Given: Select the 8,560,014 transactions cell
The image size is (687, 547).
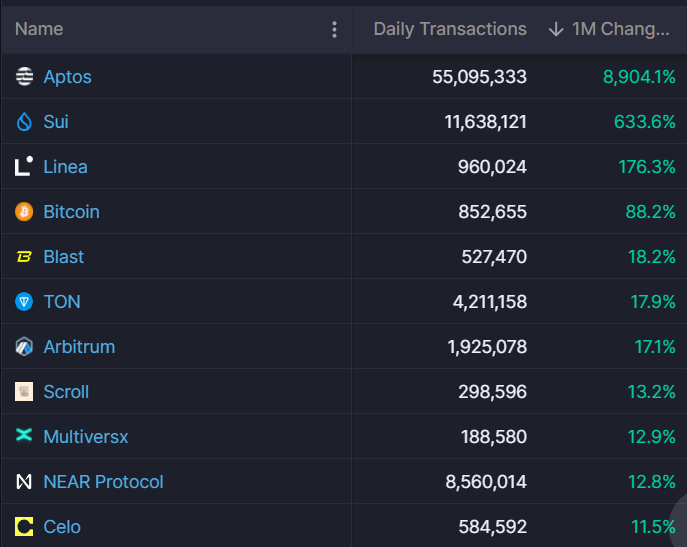Looking at the screenshot, I should 486,482.
